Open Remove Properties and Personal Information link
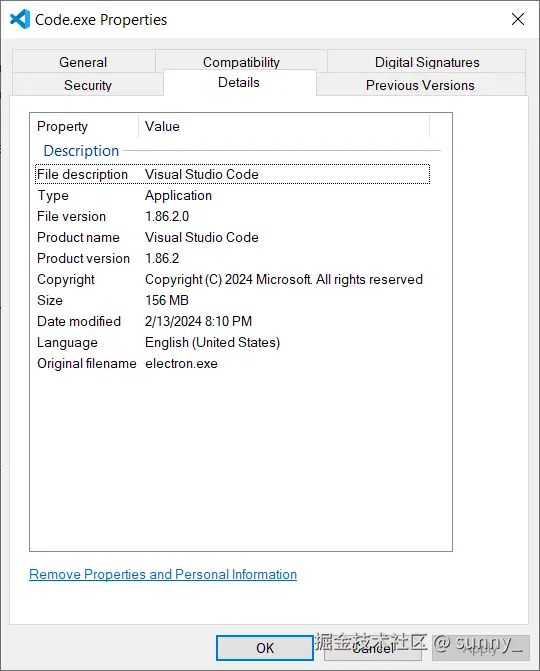 point(163,574)
